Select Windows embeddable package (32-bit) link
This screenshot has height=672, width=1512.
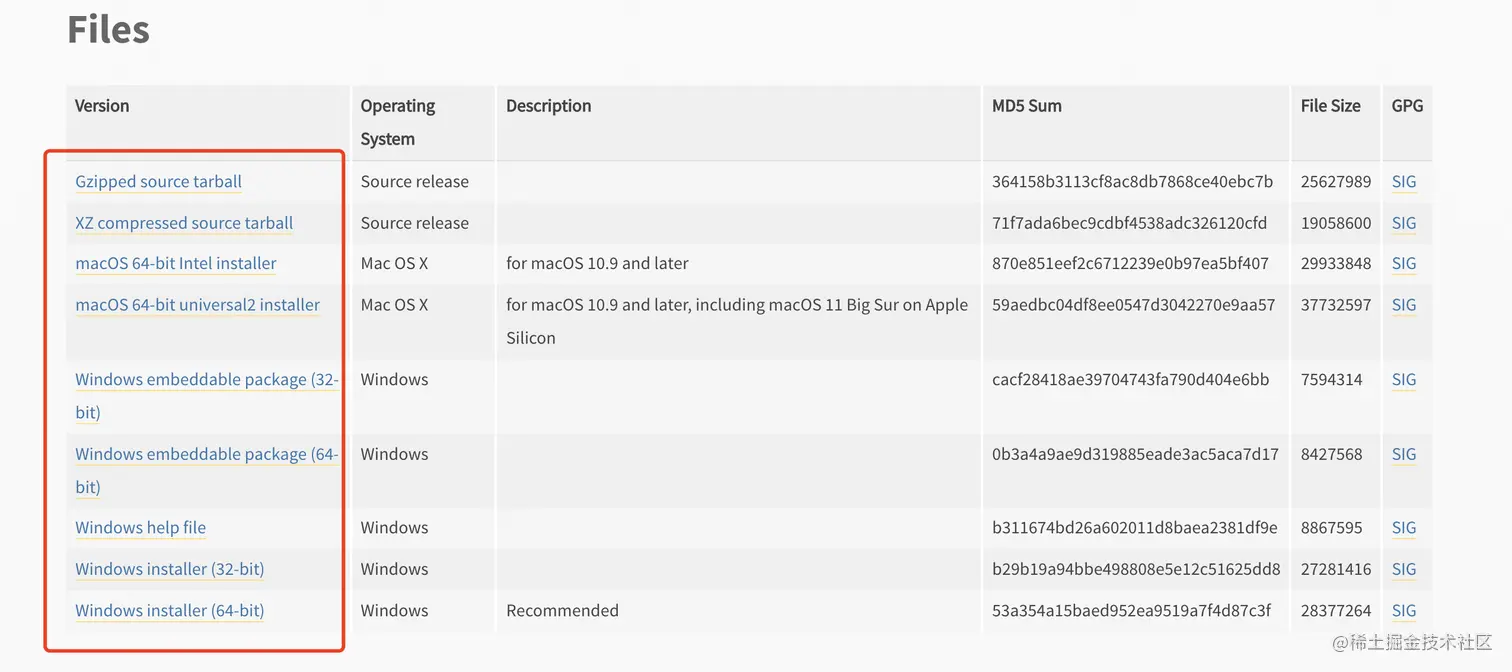[206, 380]
